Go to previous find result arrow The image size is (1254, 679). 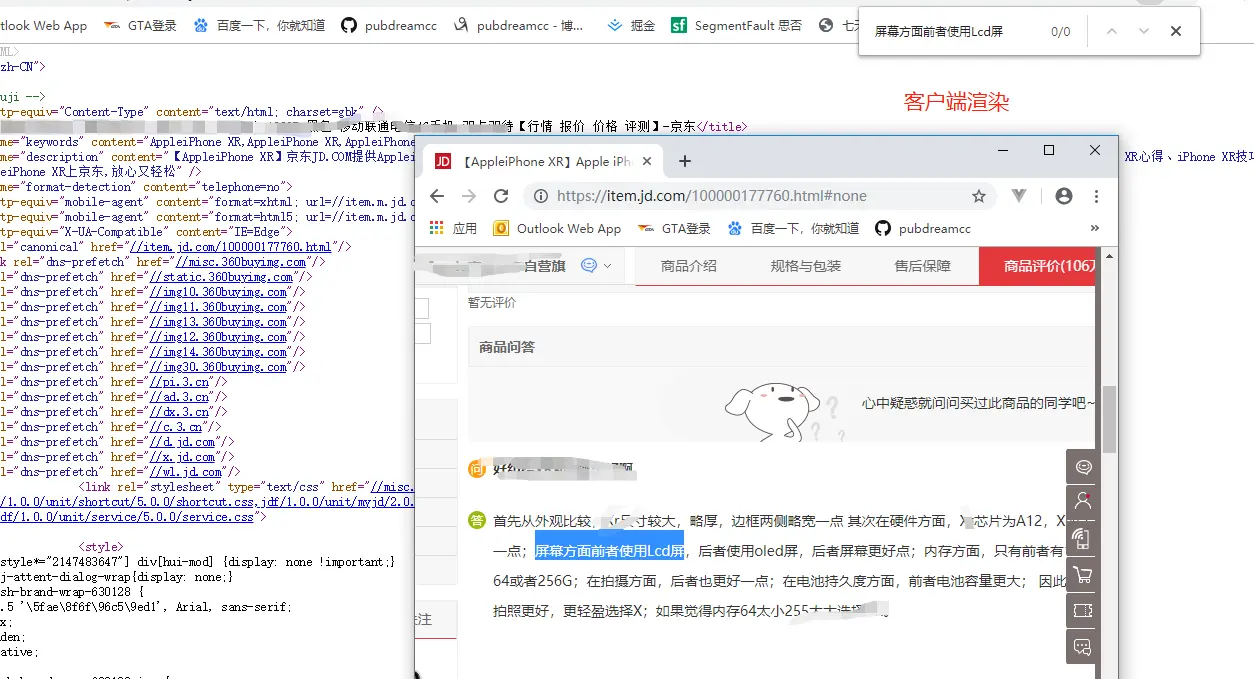[1111, 31]
